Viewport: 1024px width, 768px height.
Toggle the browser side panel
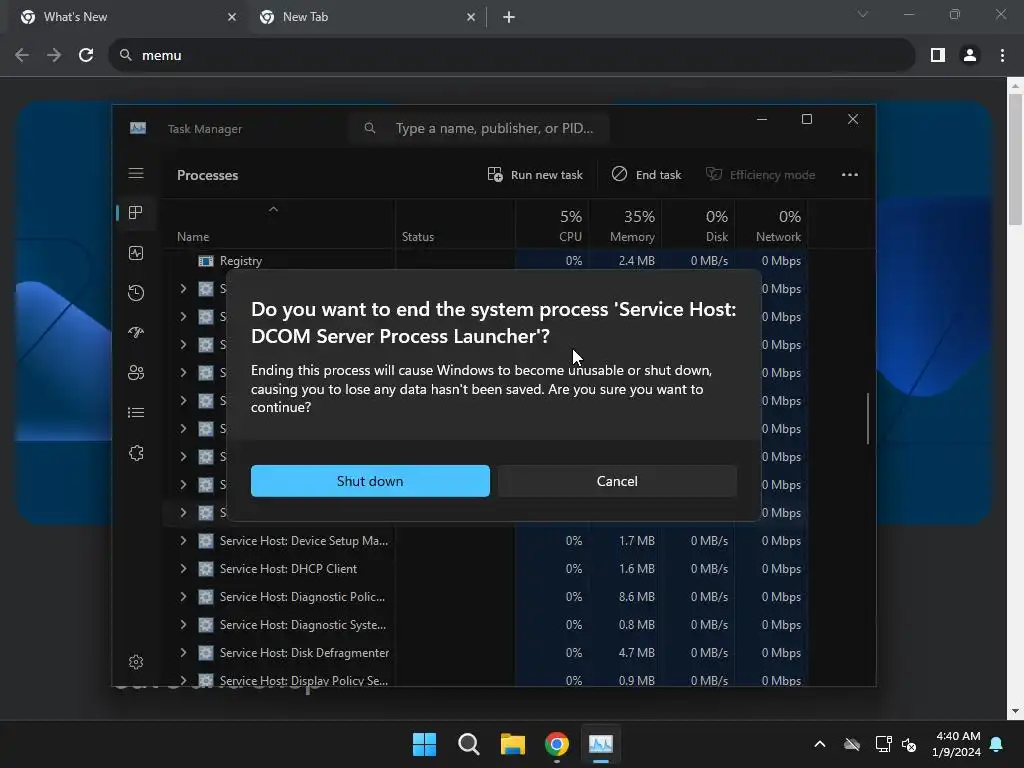(938, 55)
